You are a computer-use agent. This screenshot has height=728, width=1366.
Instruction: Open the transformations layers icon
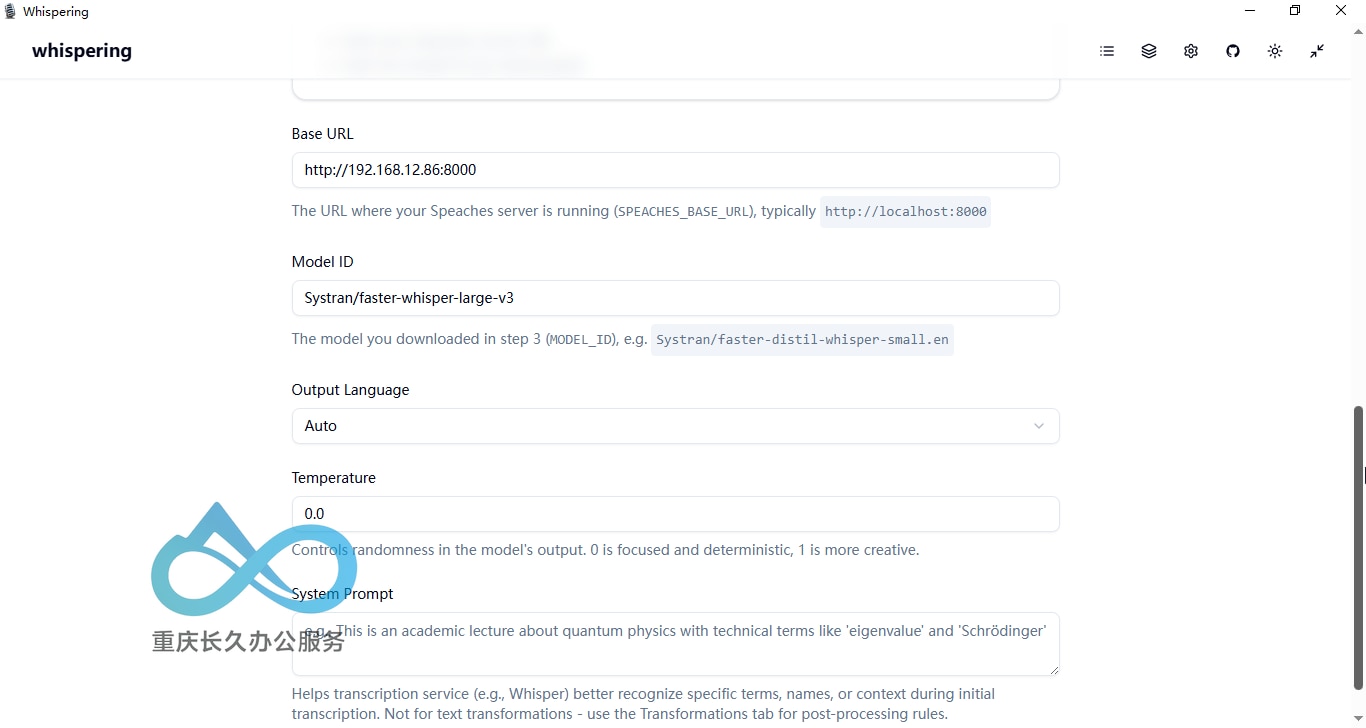pyautogui.click(x=1149, y=51)
